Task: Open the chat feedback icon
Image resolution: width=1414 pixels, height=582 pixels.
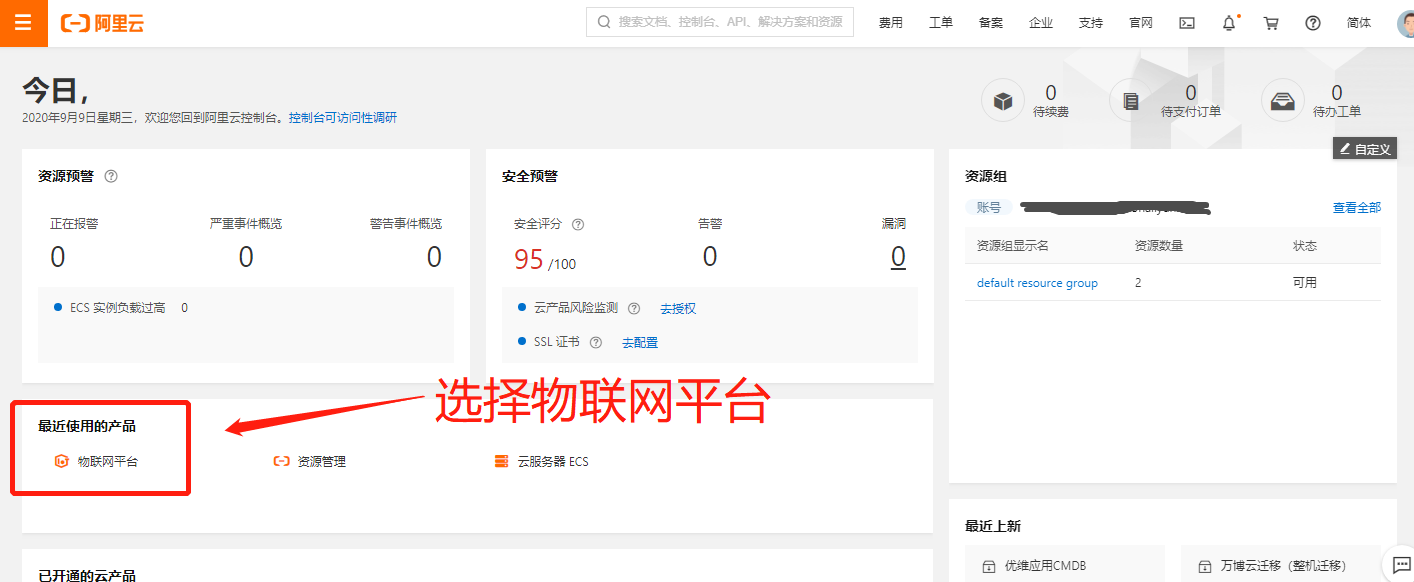Action: [x=1401, y=565]
